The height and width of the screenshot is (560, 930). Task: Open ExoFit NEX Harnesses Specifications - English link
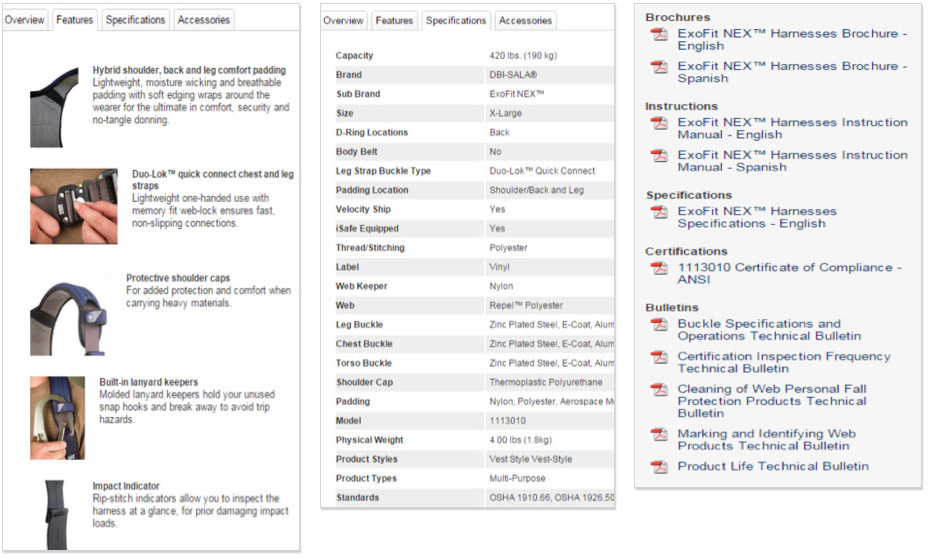click(757, 218)
